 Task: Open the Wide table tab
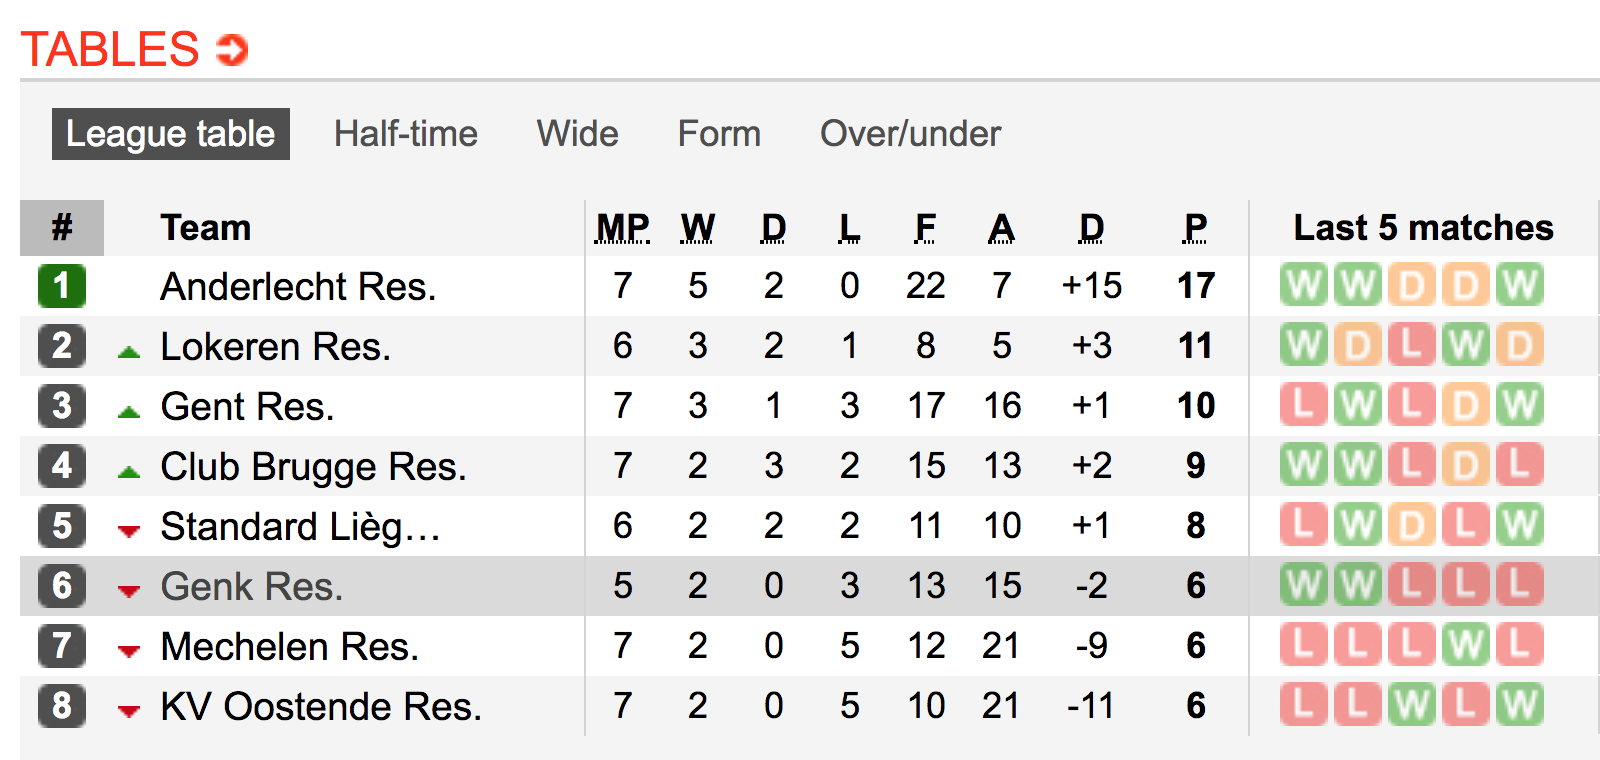coord(577,134)
